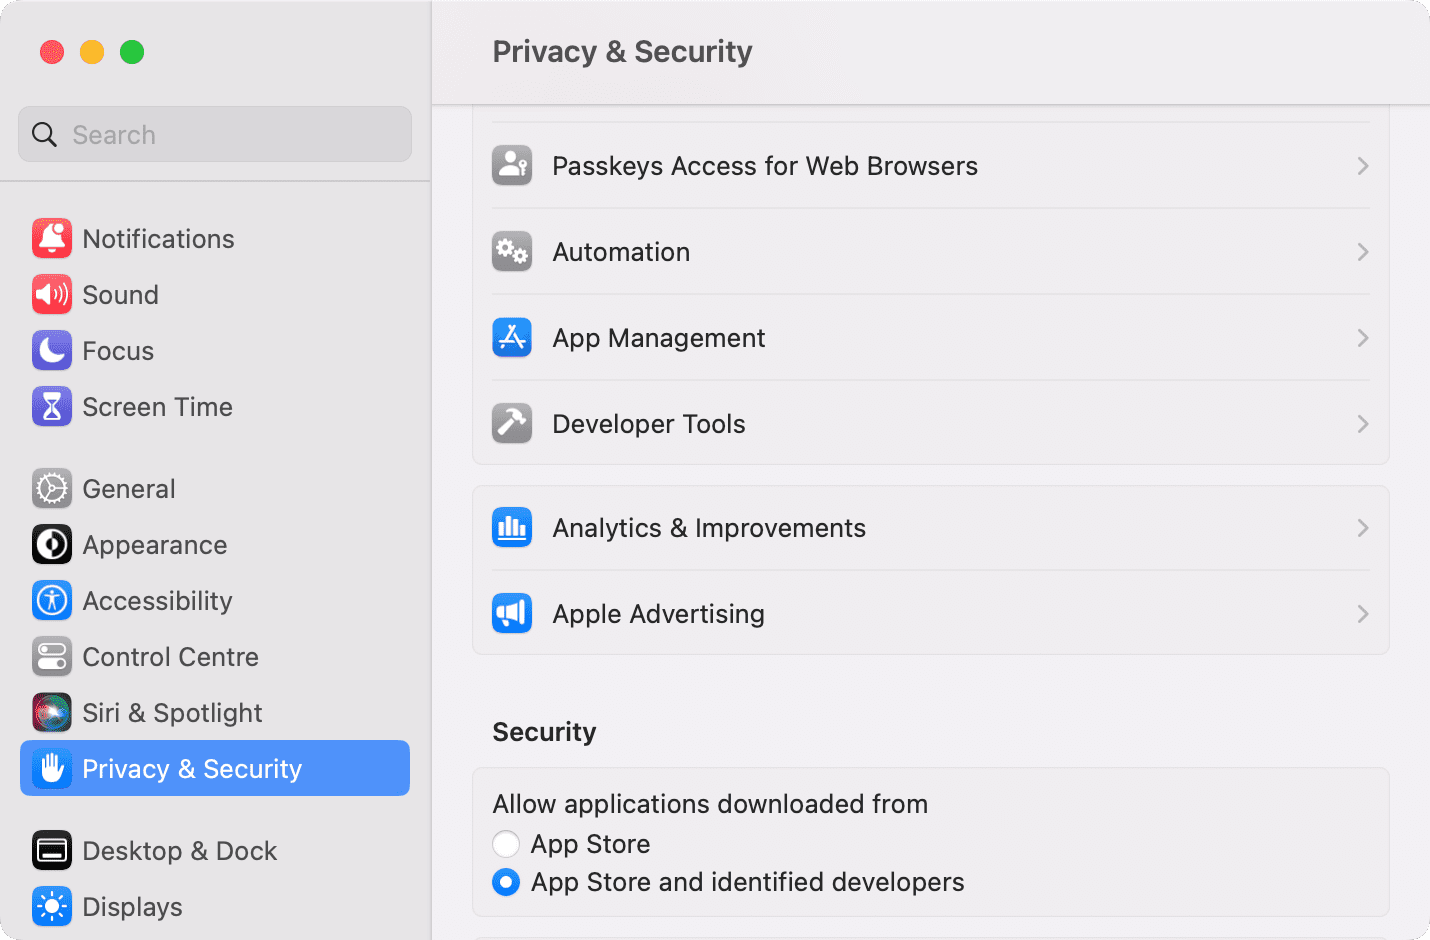Click the Appearance icon in sidebar
Viewport: 1430px width, 940px height.
[52, 545]
